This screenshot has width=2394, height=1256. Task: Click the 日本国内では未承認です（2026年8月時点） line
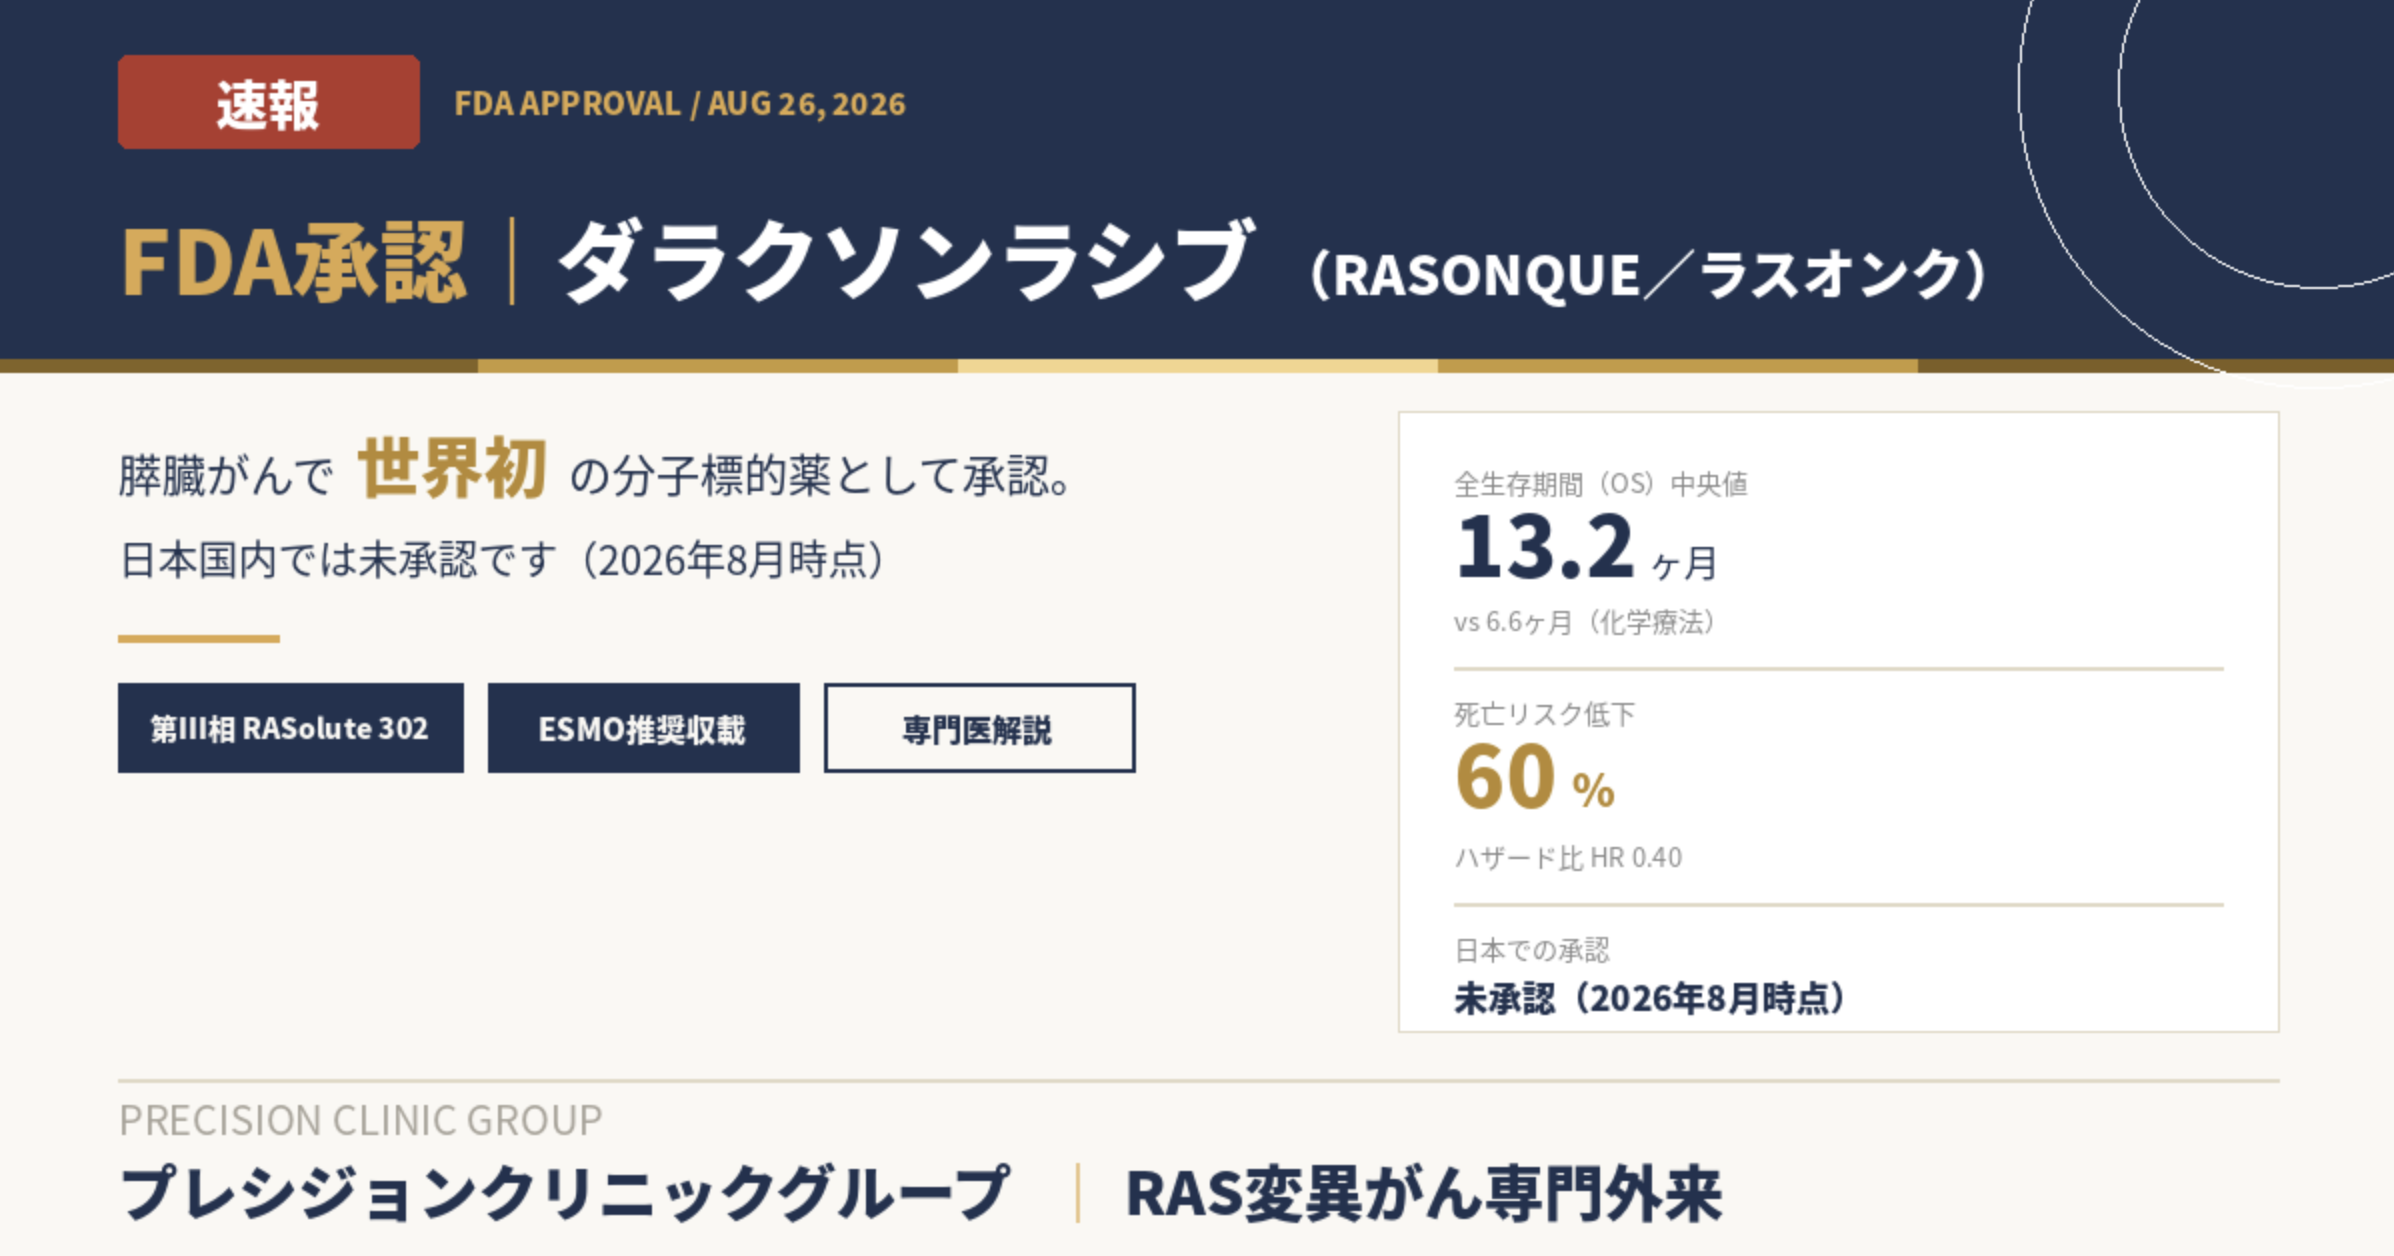pyautogui.click(x=502, y=560)
